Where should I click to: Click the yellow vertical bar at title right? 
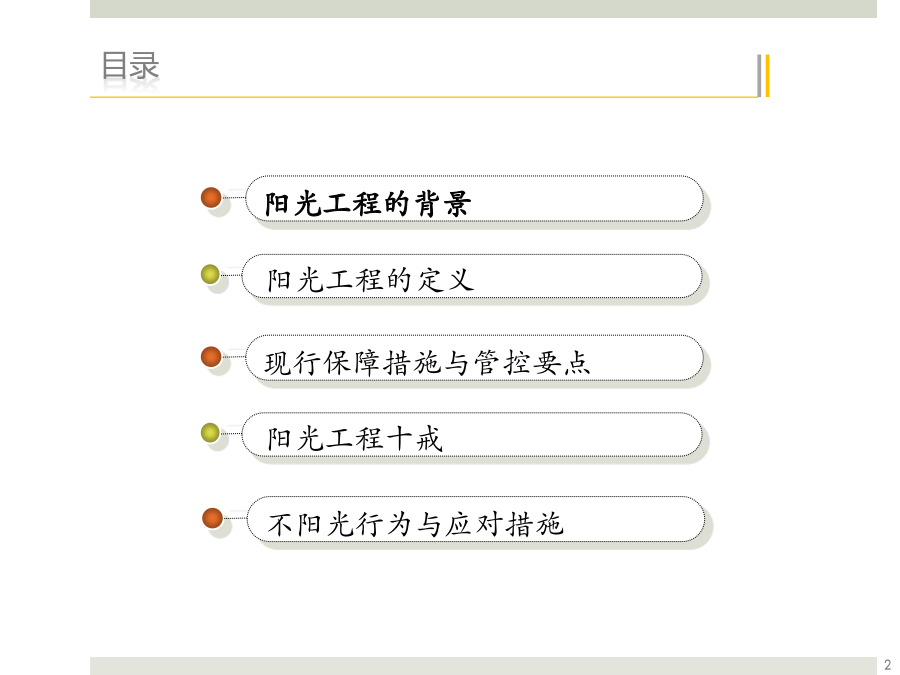767,76
